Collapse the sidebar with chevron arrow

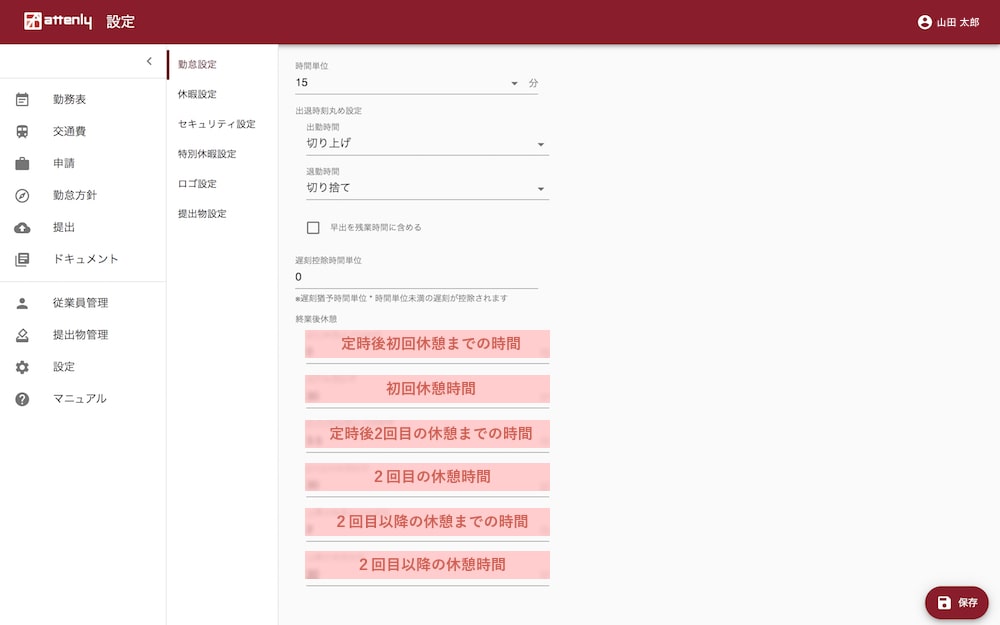(149, 62)
